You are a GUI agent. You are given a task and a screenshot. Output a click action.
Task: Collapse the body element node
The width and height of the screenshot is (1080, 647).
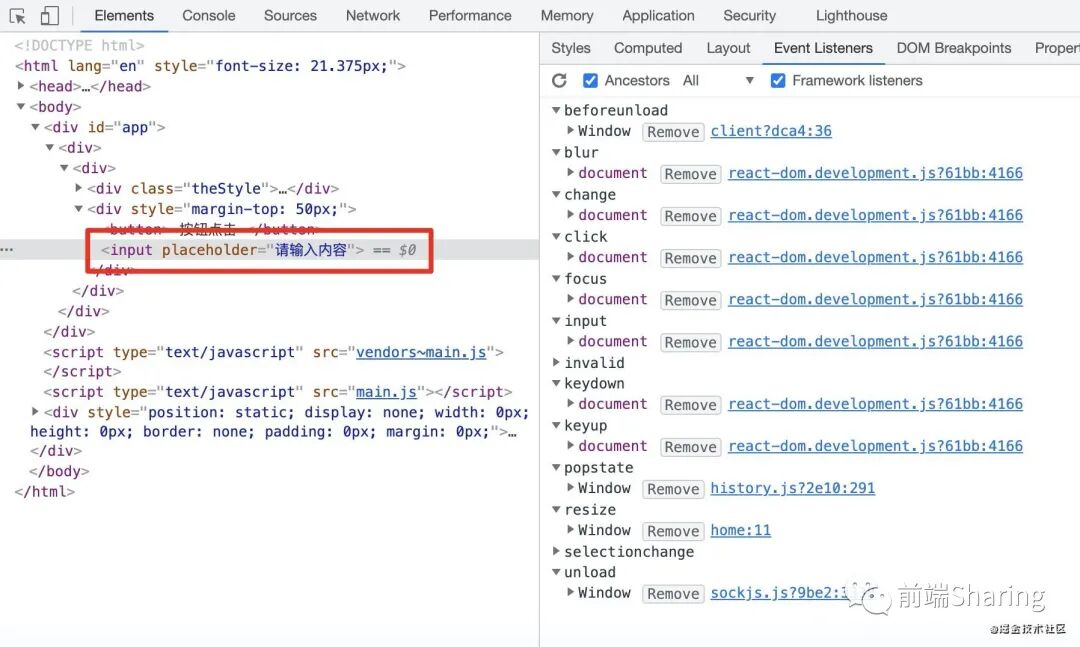pyautogui.click(x=21, y=106)
